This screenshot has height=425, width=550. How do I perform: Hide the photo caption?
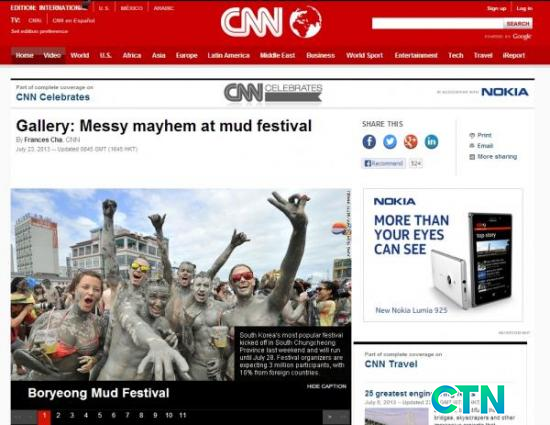(x=327, y=386)
